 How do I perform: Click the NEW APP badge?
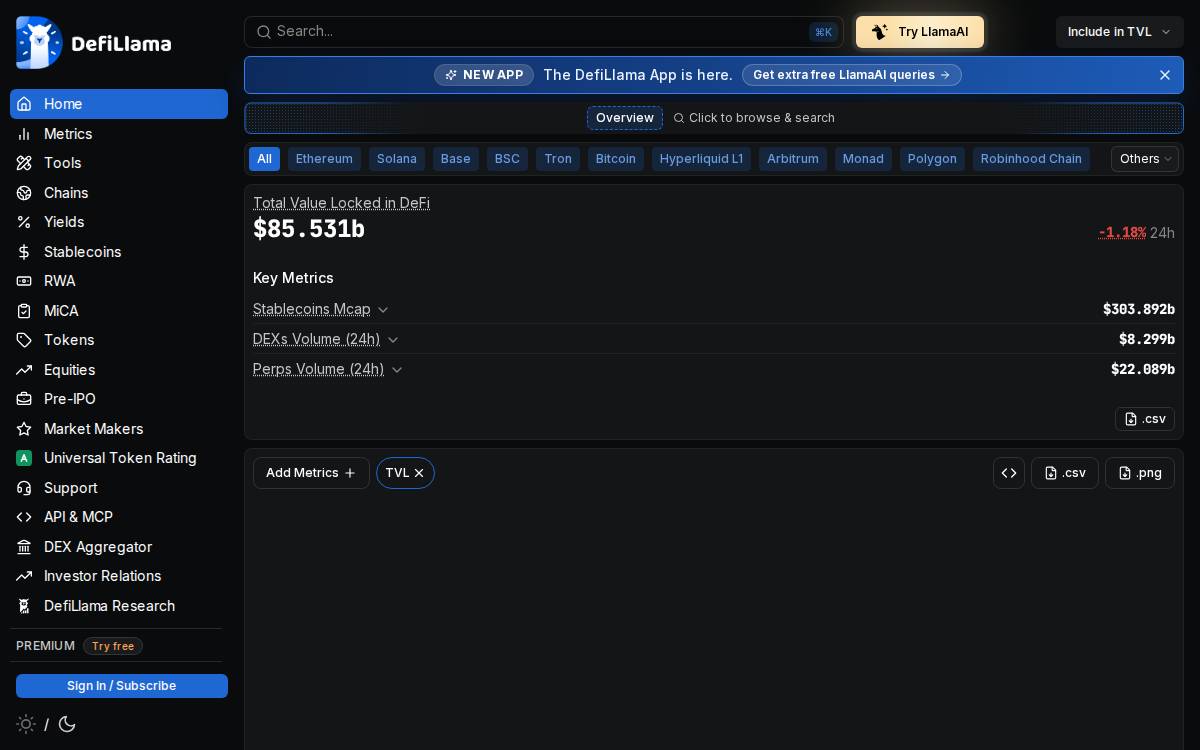pyautogui.click(x=484, y=75)
